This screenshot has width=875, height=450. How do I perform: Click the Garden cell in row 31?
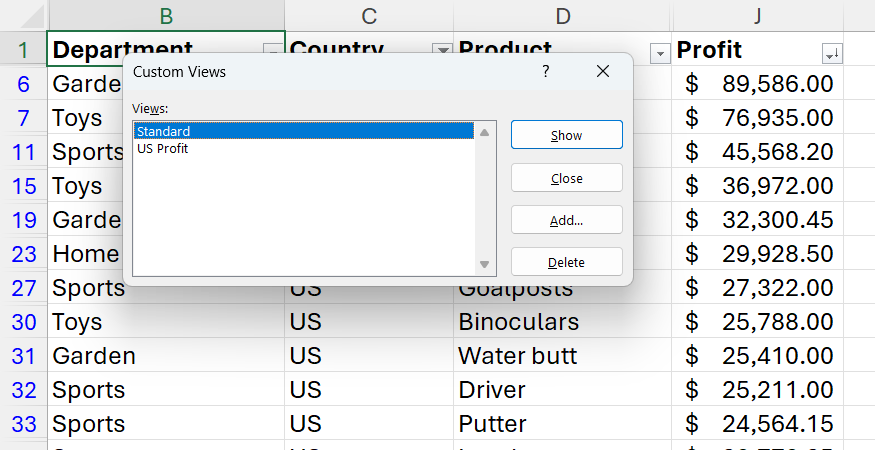click(166, 356)
